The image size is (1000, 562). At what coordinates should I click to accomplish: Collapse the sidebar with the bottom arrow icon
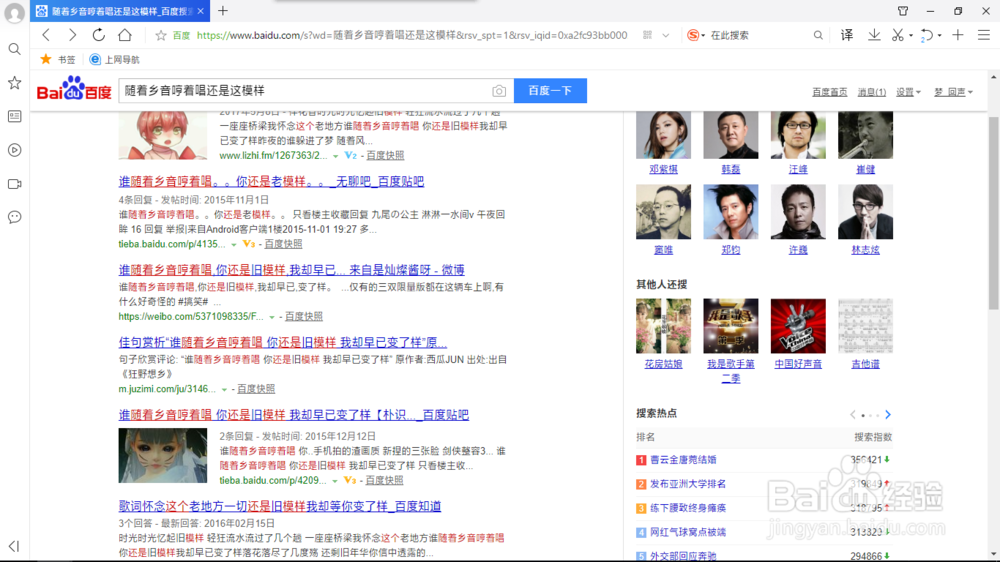pos(14,546)
